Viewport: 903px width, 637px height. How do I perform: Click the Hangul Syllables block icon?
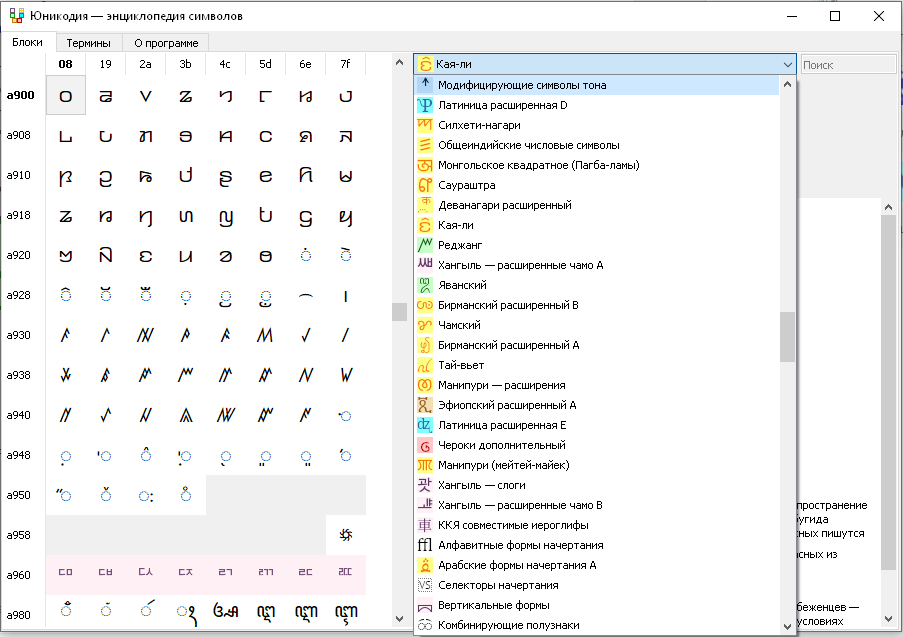point(425,485)
